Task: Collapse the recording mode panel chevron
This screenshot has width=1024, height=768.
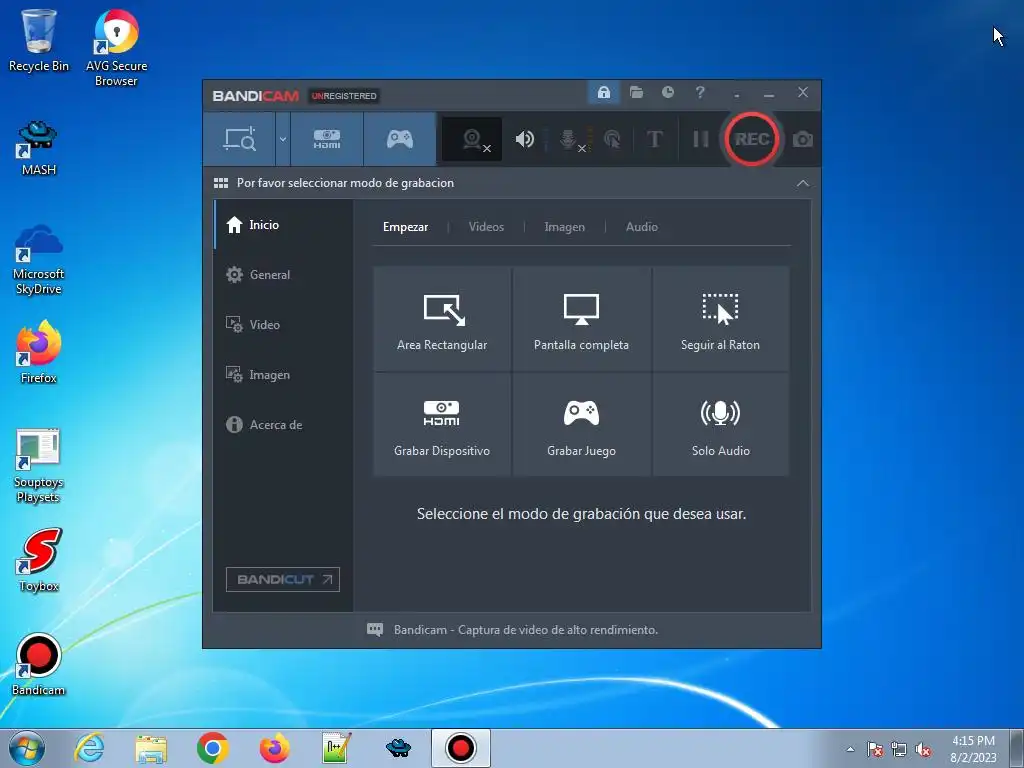Action: (803, 184)
